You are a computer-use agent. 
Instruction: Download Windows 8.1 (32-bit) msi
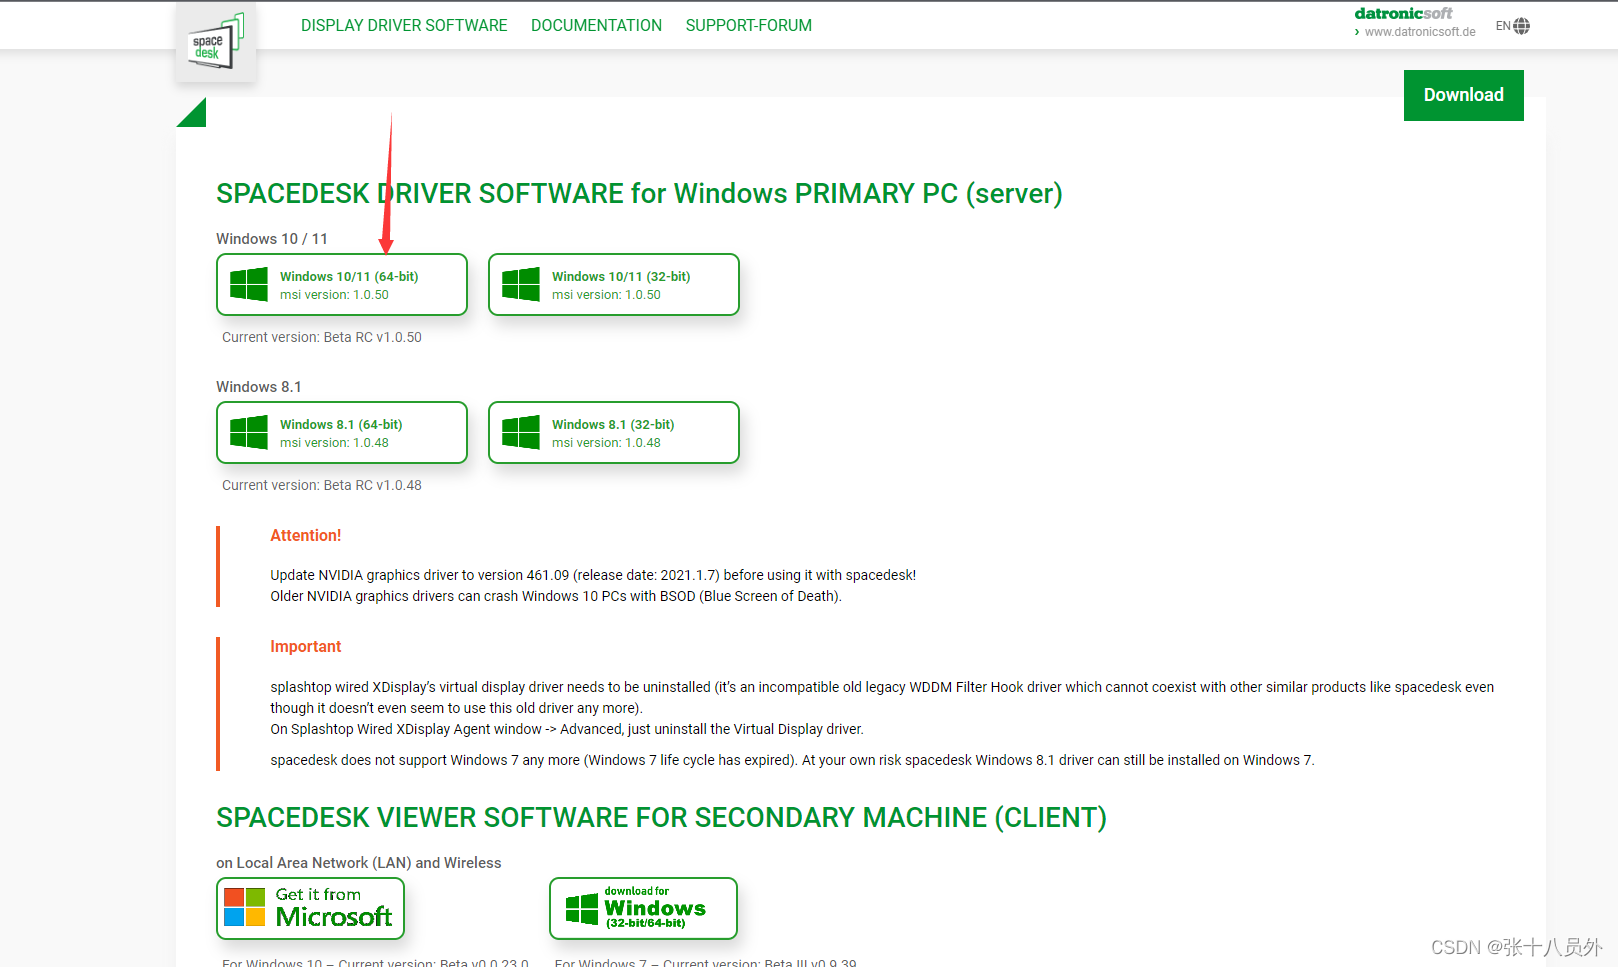614,432
